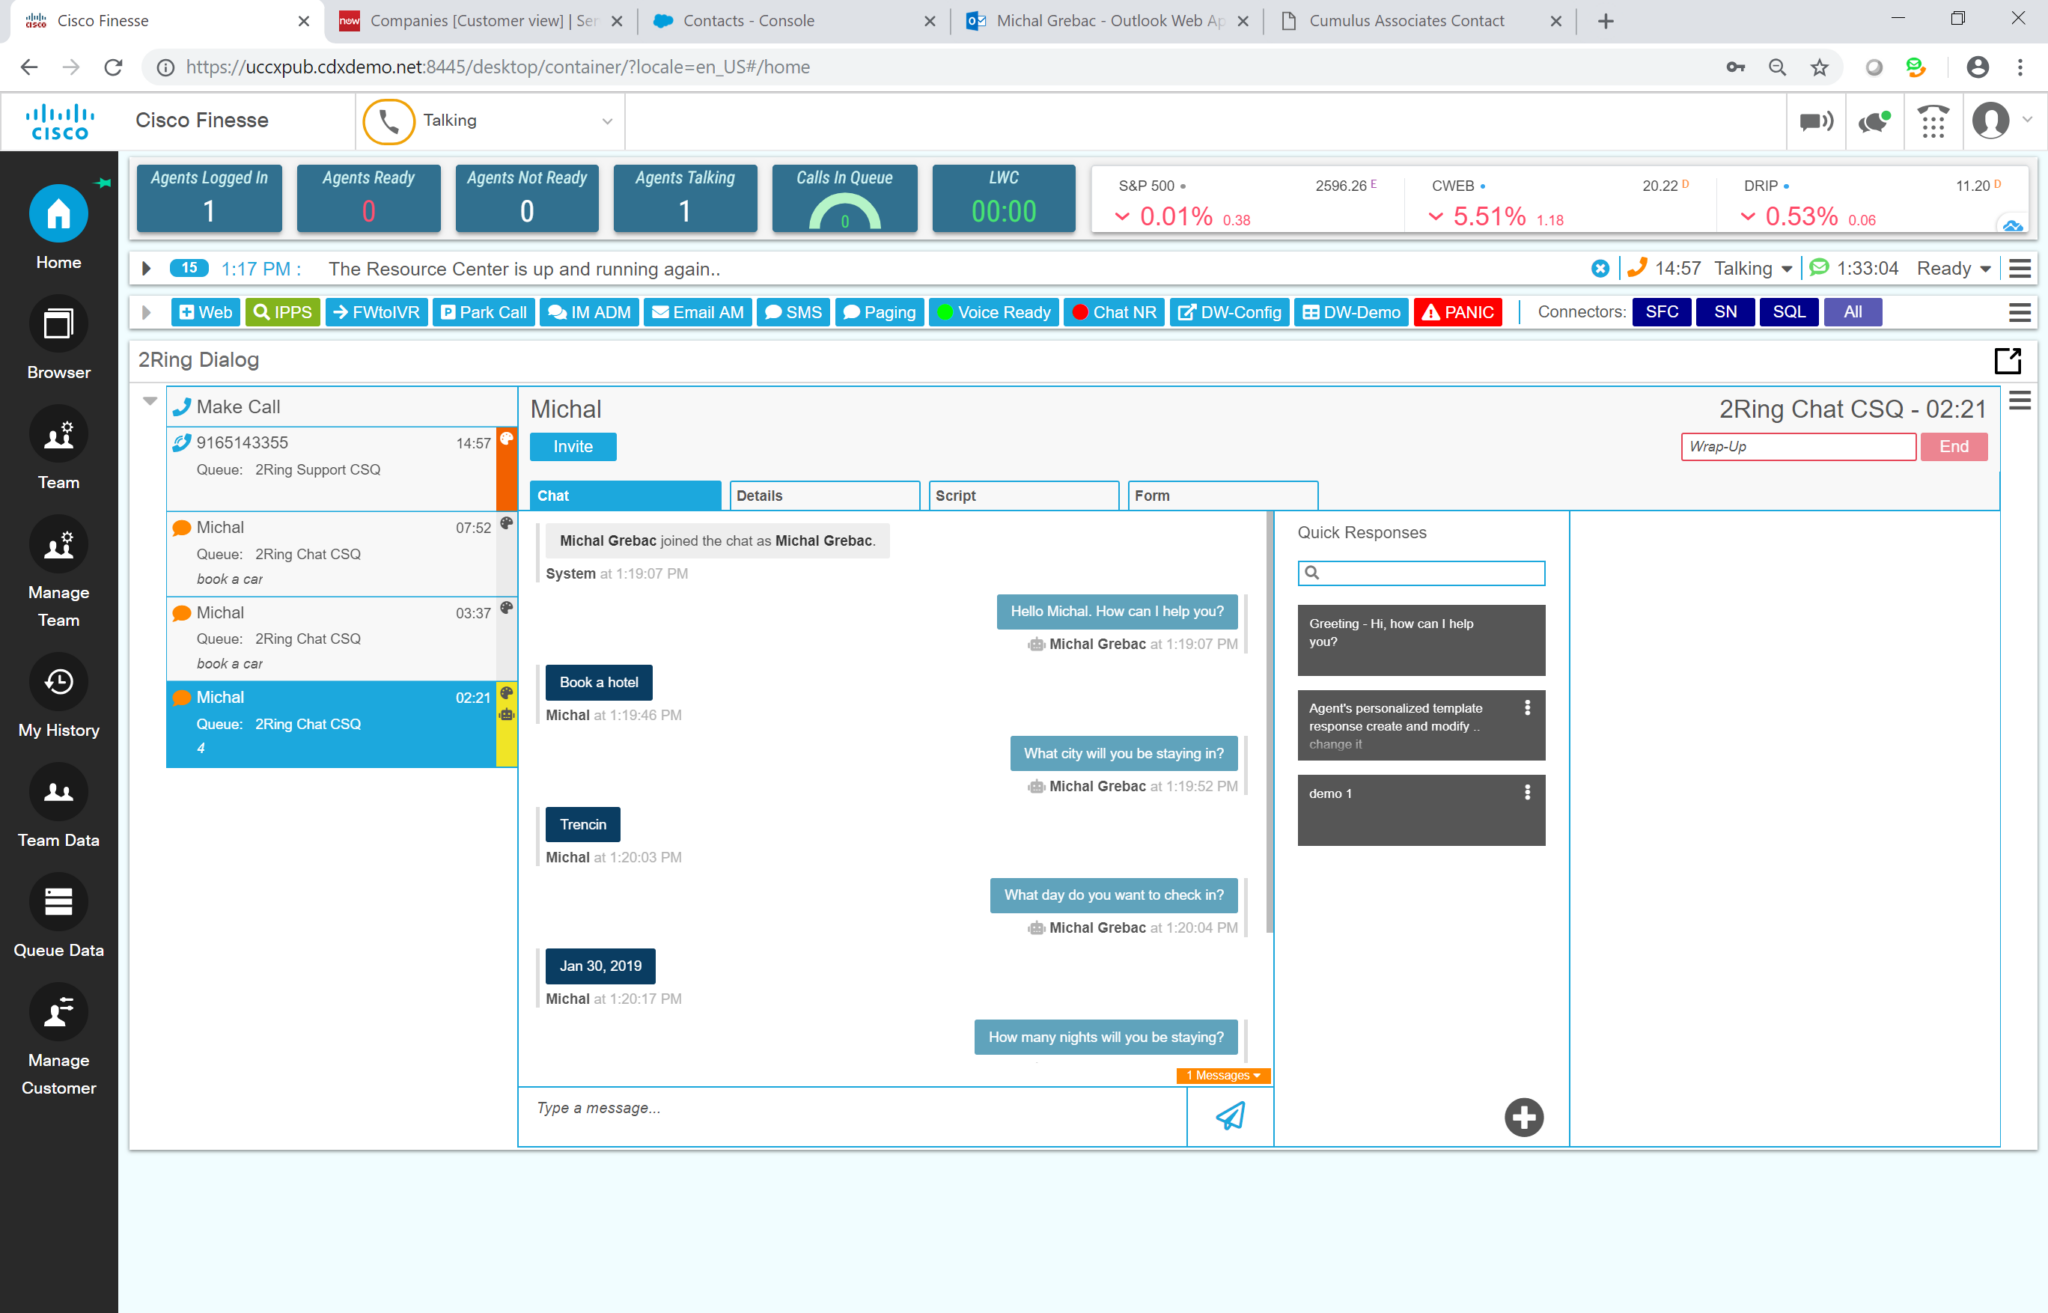Toggle the Chat NR status
Screen dimensions: 2048x1313
1113,312
